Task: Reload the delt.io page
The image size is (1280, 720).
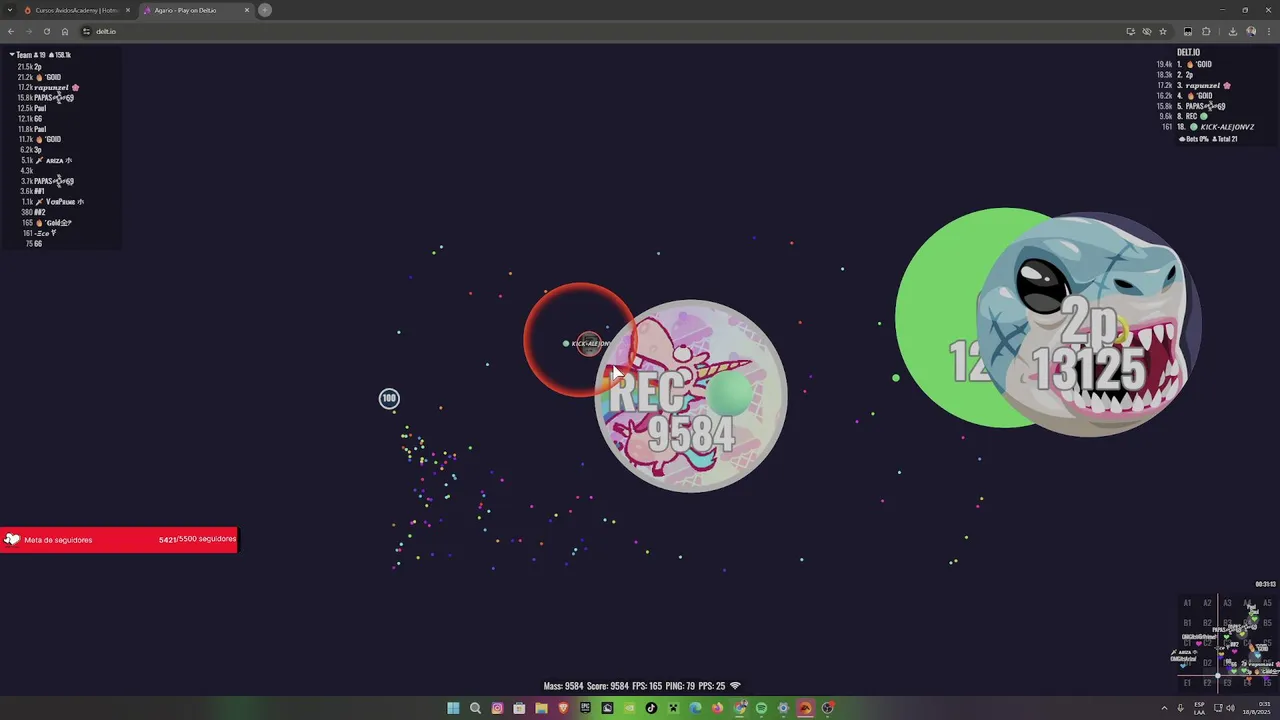Action: coord(46,31)
